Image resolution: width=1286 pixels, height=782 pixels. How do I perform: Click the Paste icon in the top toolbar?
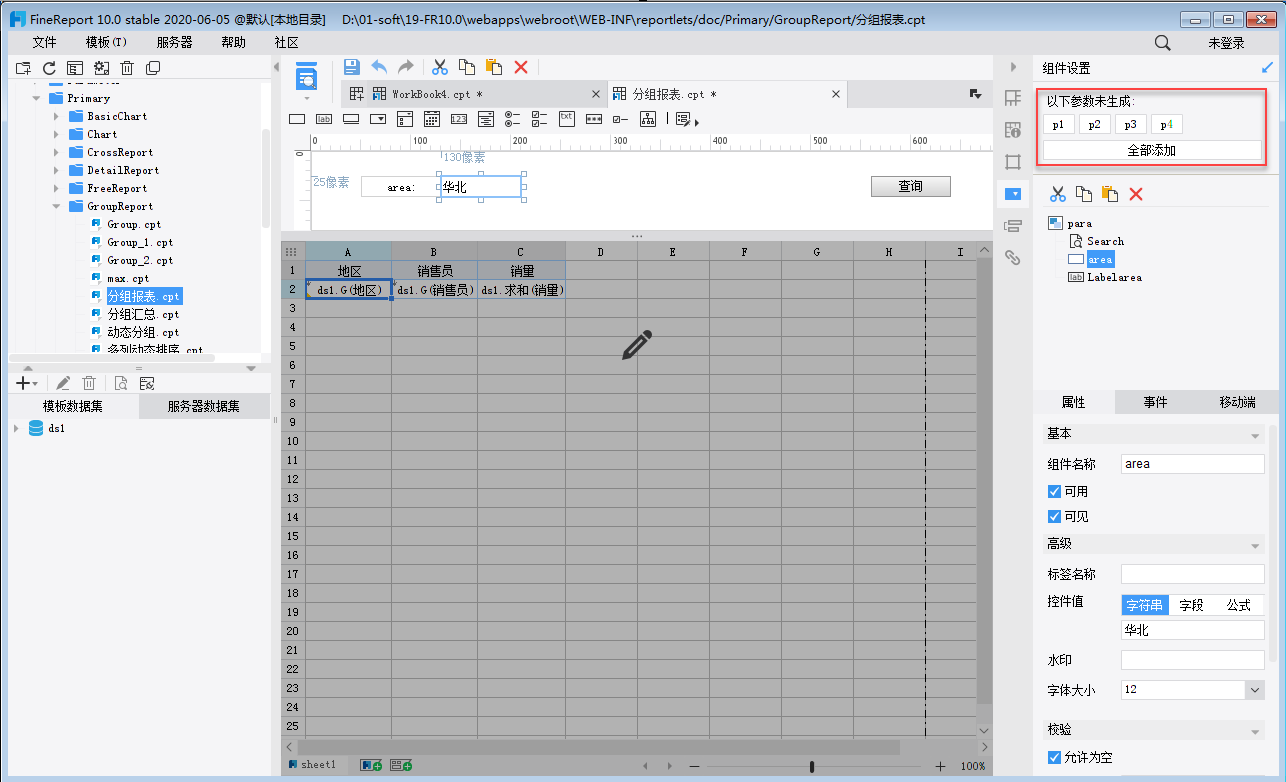tap(493, 67)
